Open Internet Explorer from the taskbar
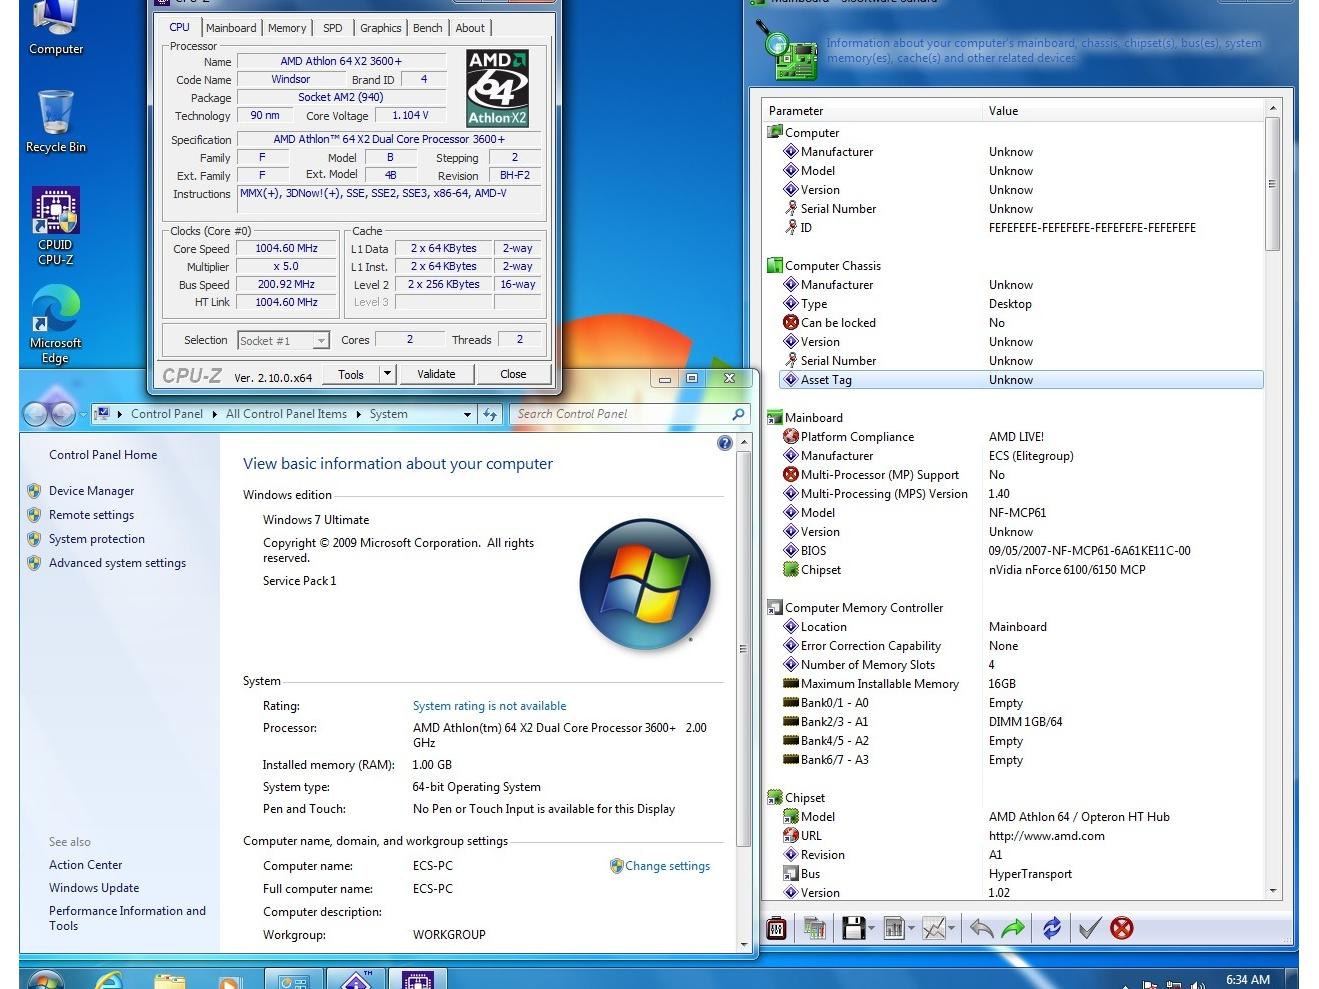The image size is (1319, 989). 108,980
